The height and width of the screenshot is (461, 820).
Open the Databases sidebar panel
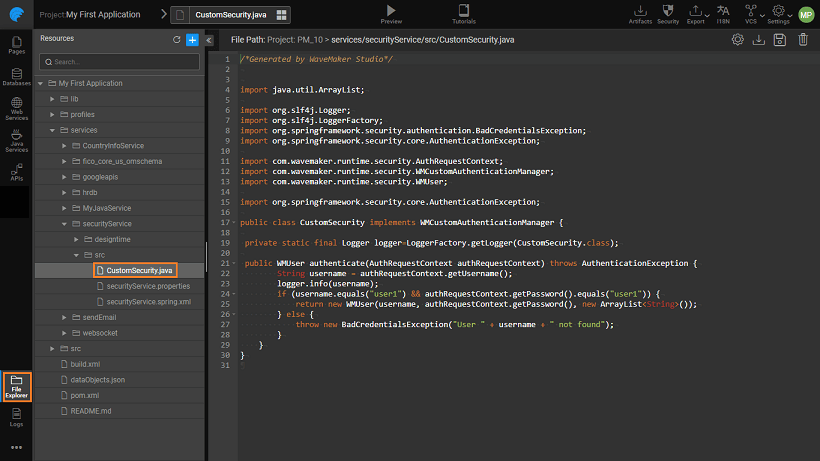[16, 77]
